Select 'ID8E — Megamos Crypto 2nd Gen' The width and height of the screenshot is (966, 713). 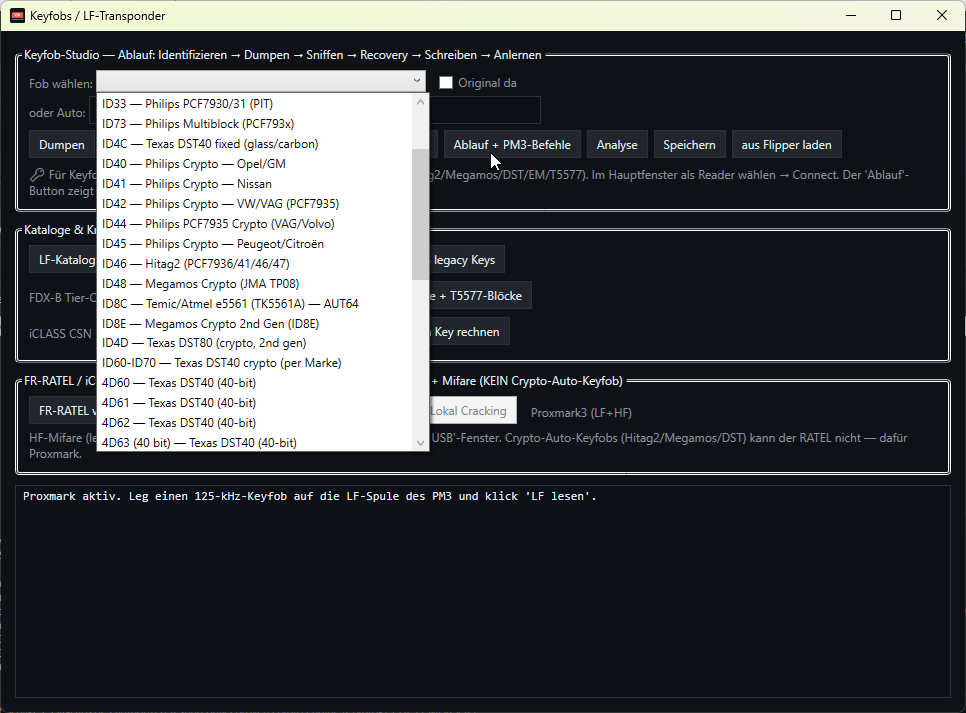(x=254, y=324)
